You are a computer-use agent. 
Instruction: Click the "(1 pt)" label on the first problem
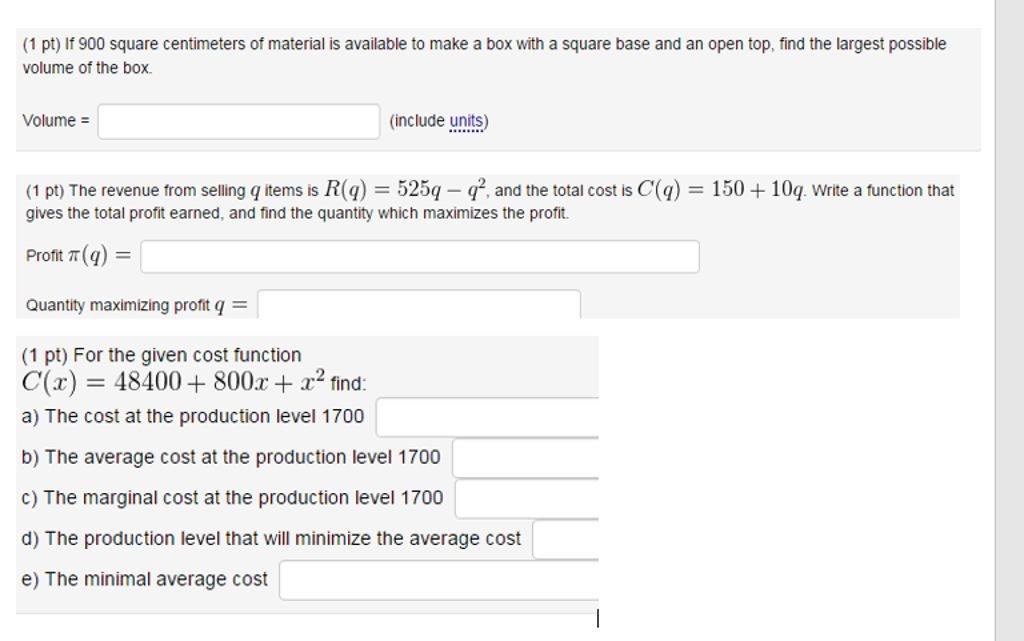pos(40,43)
